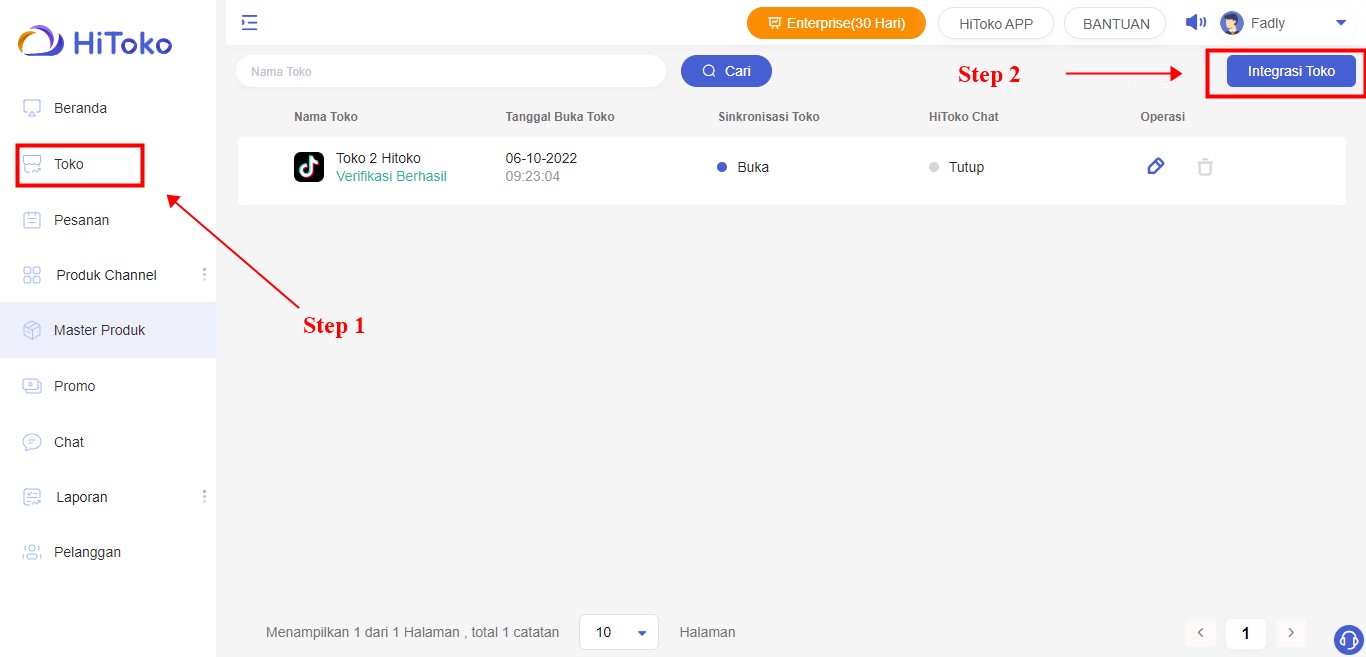Click the Laporan report icon
The height and width of the screenshot is (657, 1366).
click(x=32, y=497)
